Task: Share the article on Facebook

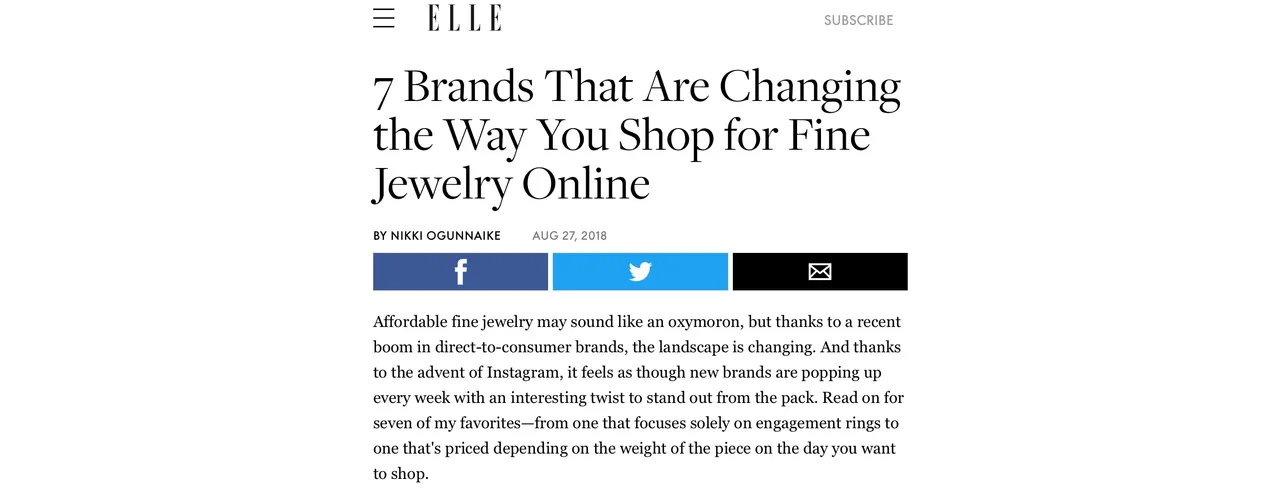Action: [460, 272]
